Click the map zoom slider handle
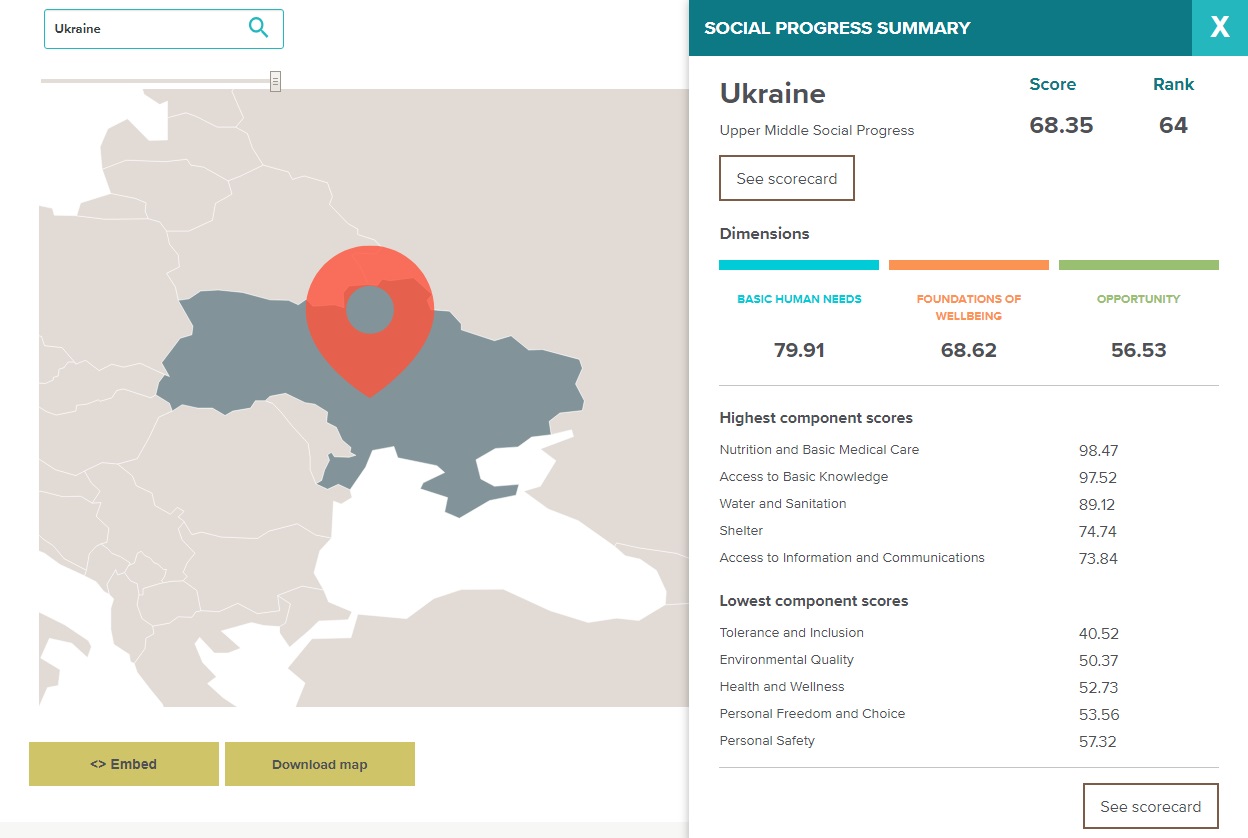This screenshot has height=838, width=1248. coord(275,81)
